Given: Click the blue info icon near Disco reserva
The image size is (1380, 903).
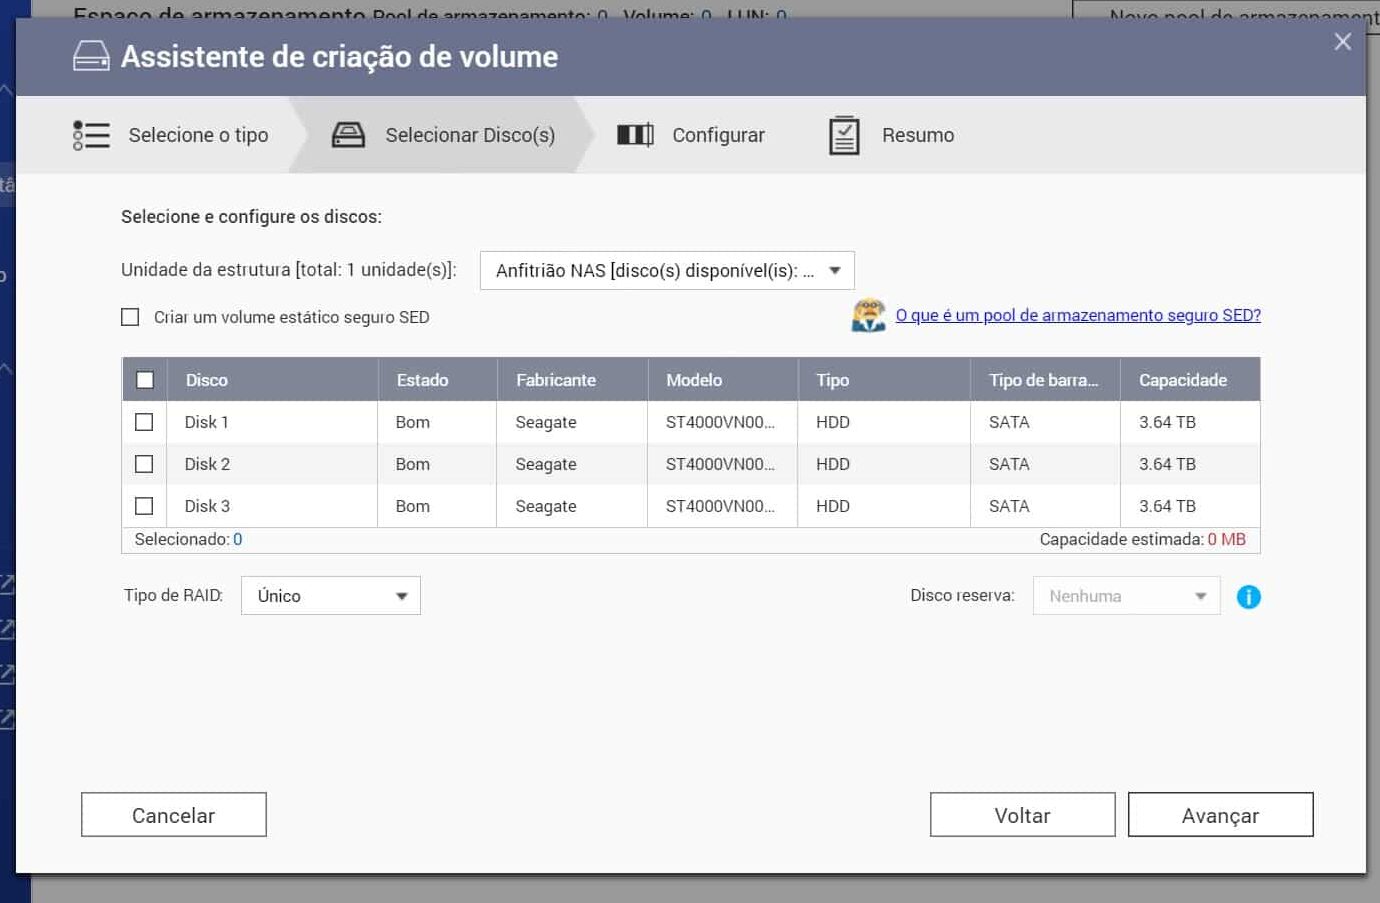Looking at the screenshot, I should [1248, 597].
